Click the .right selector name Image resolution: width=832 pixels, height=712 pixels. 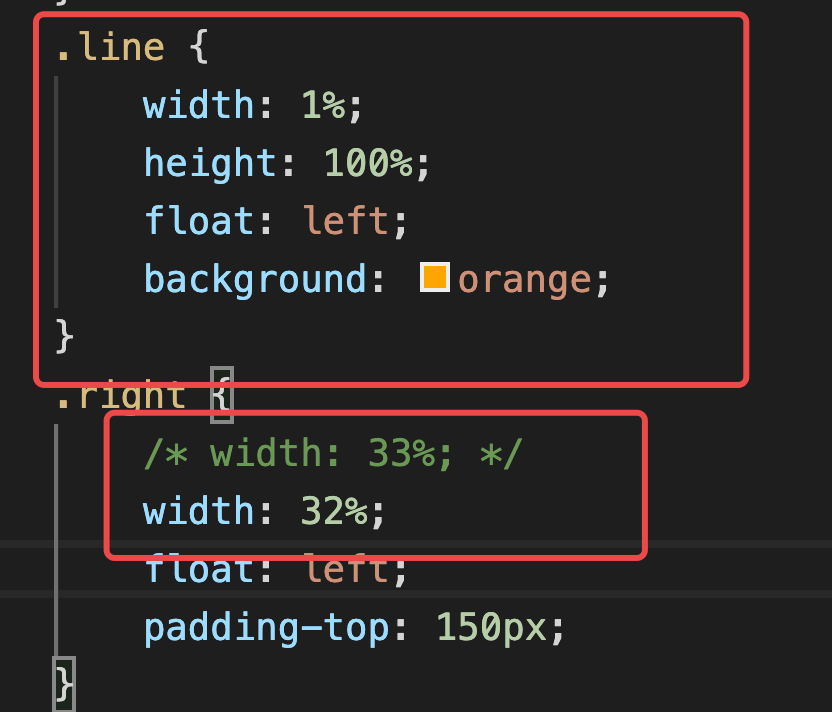click(x=120, y=396)
